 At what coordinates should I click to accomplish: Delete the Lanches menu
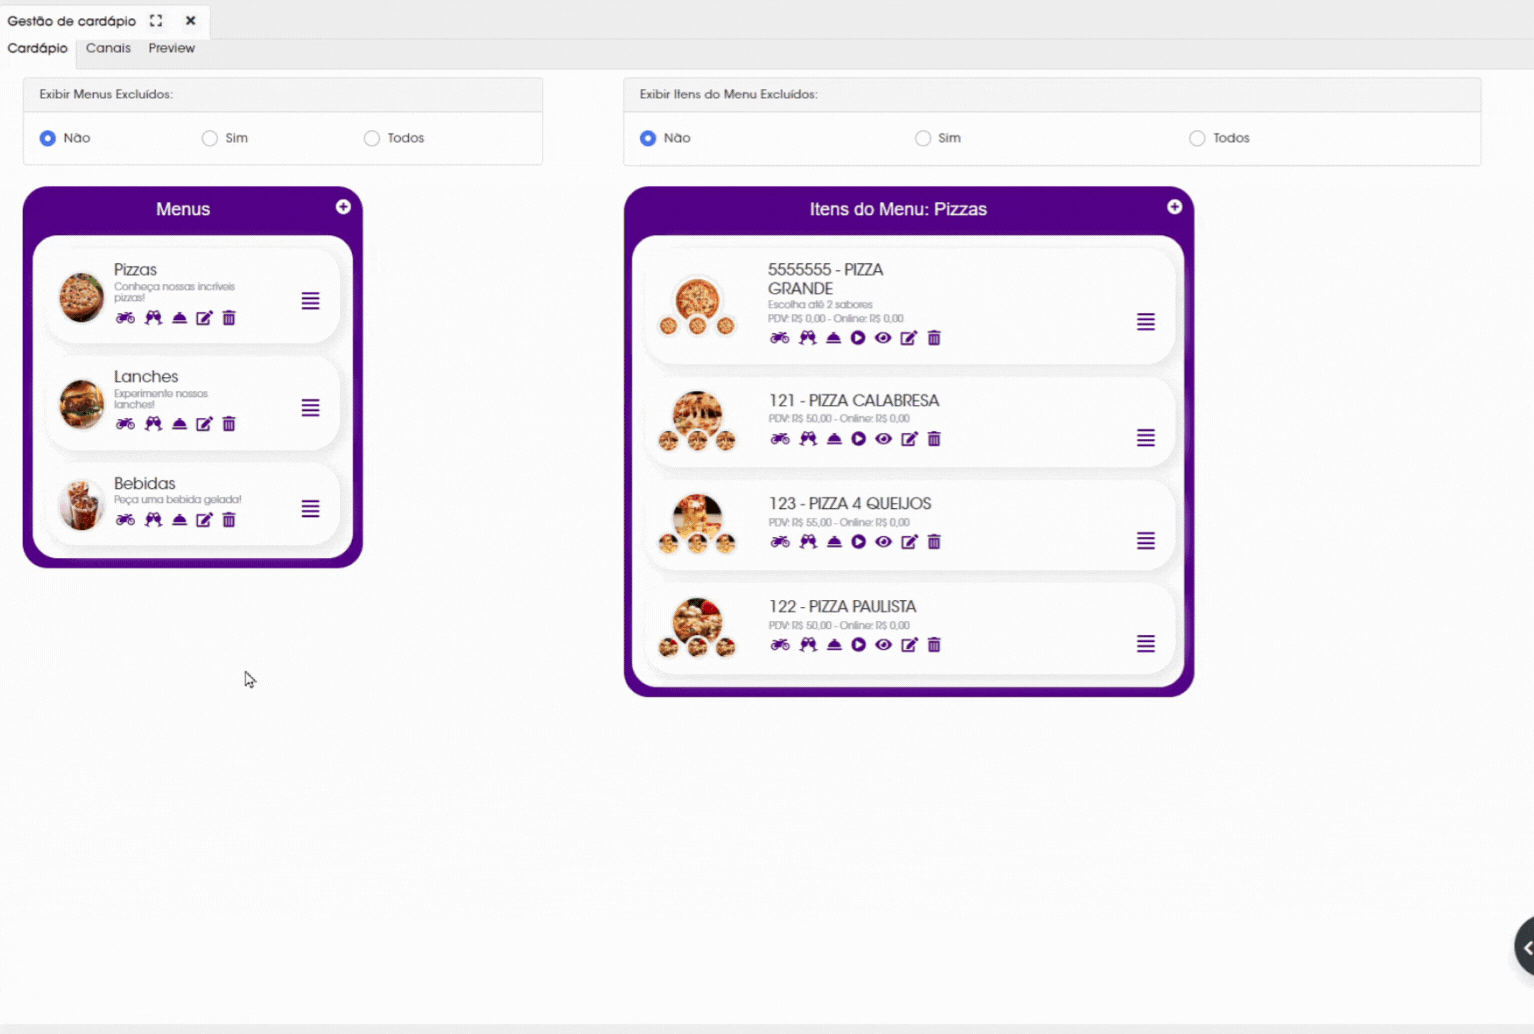tap(229, 424)
